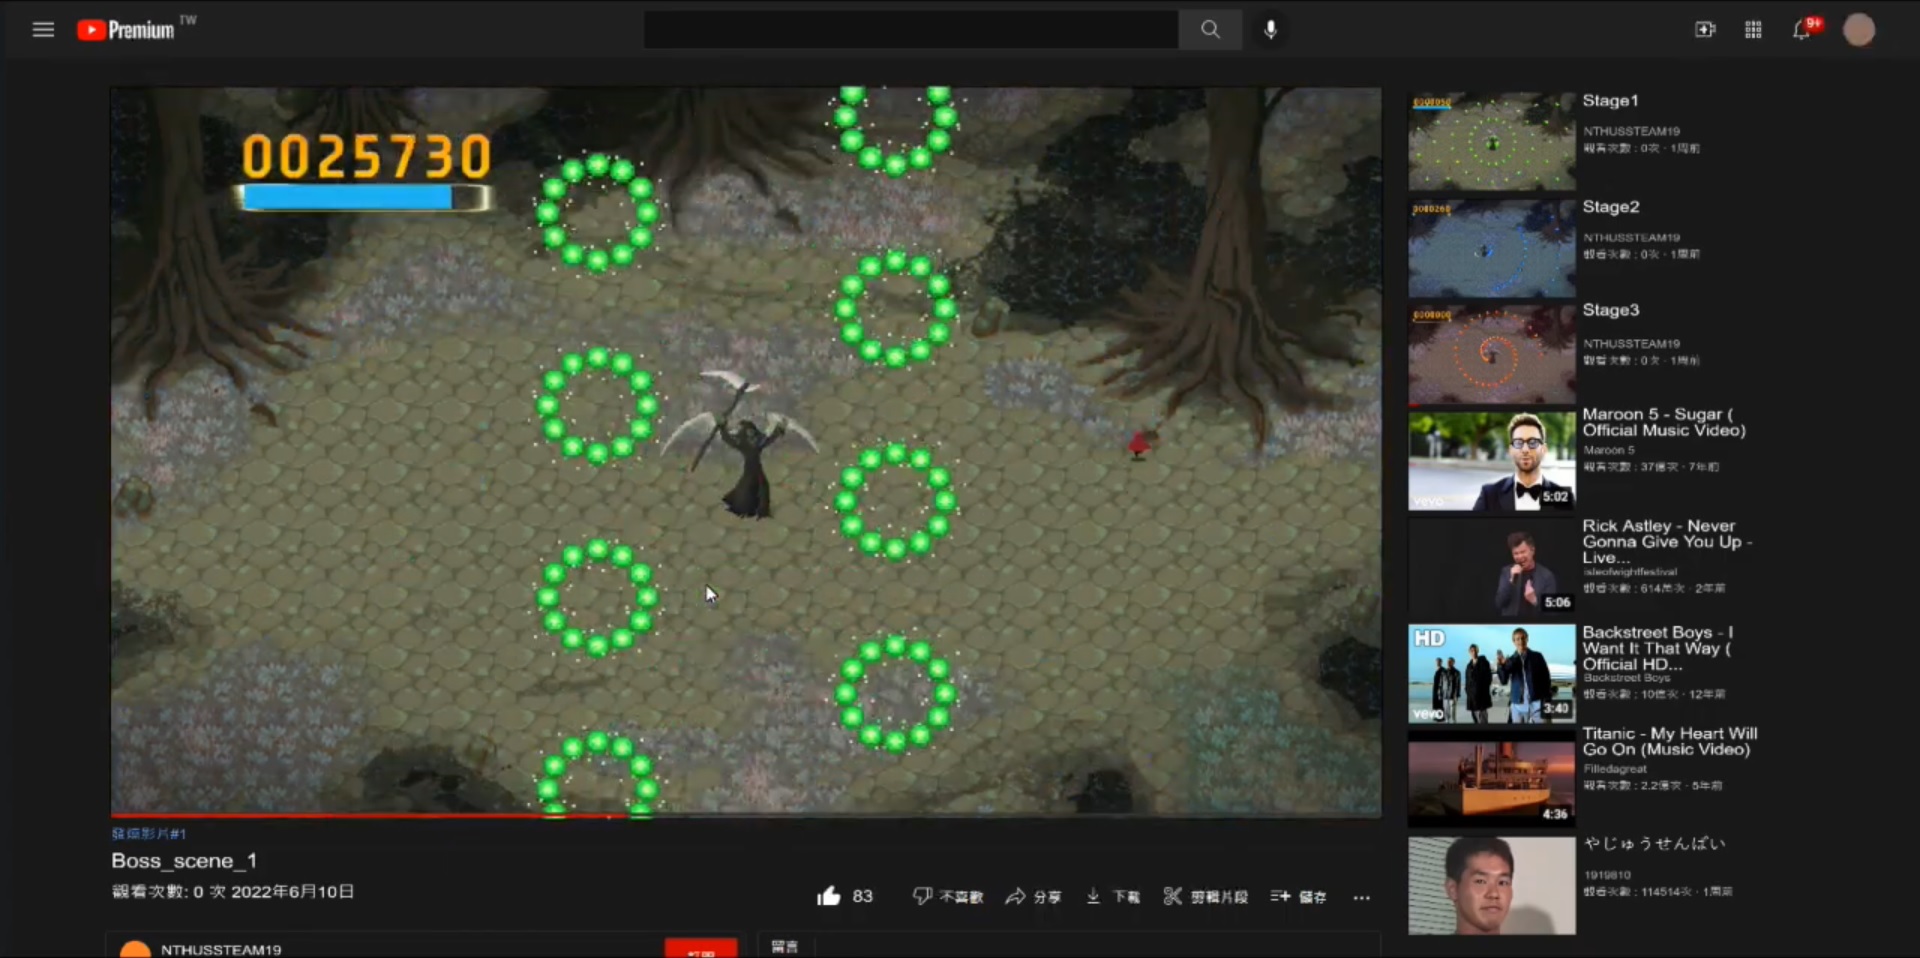Open the account avatar menu
The image size is (1920, 958).
coord(1859,30)
